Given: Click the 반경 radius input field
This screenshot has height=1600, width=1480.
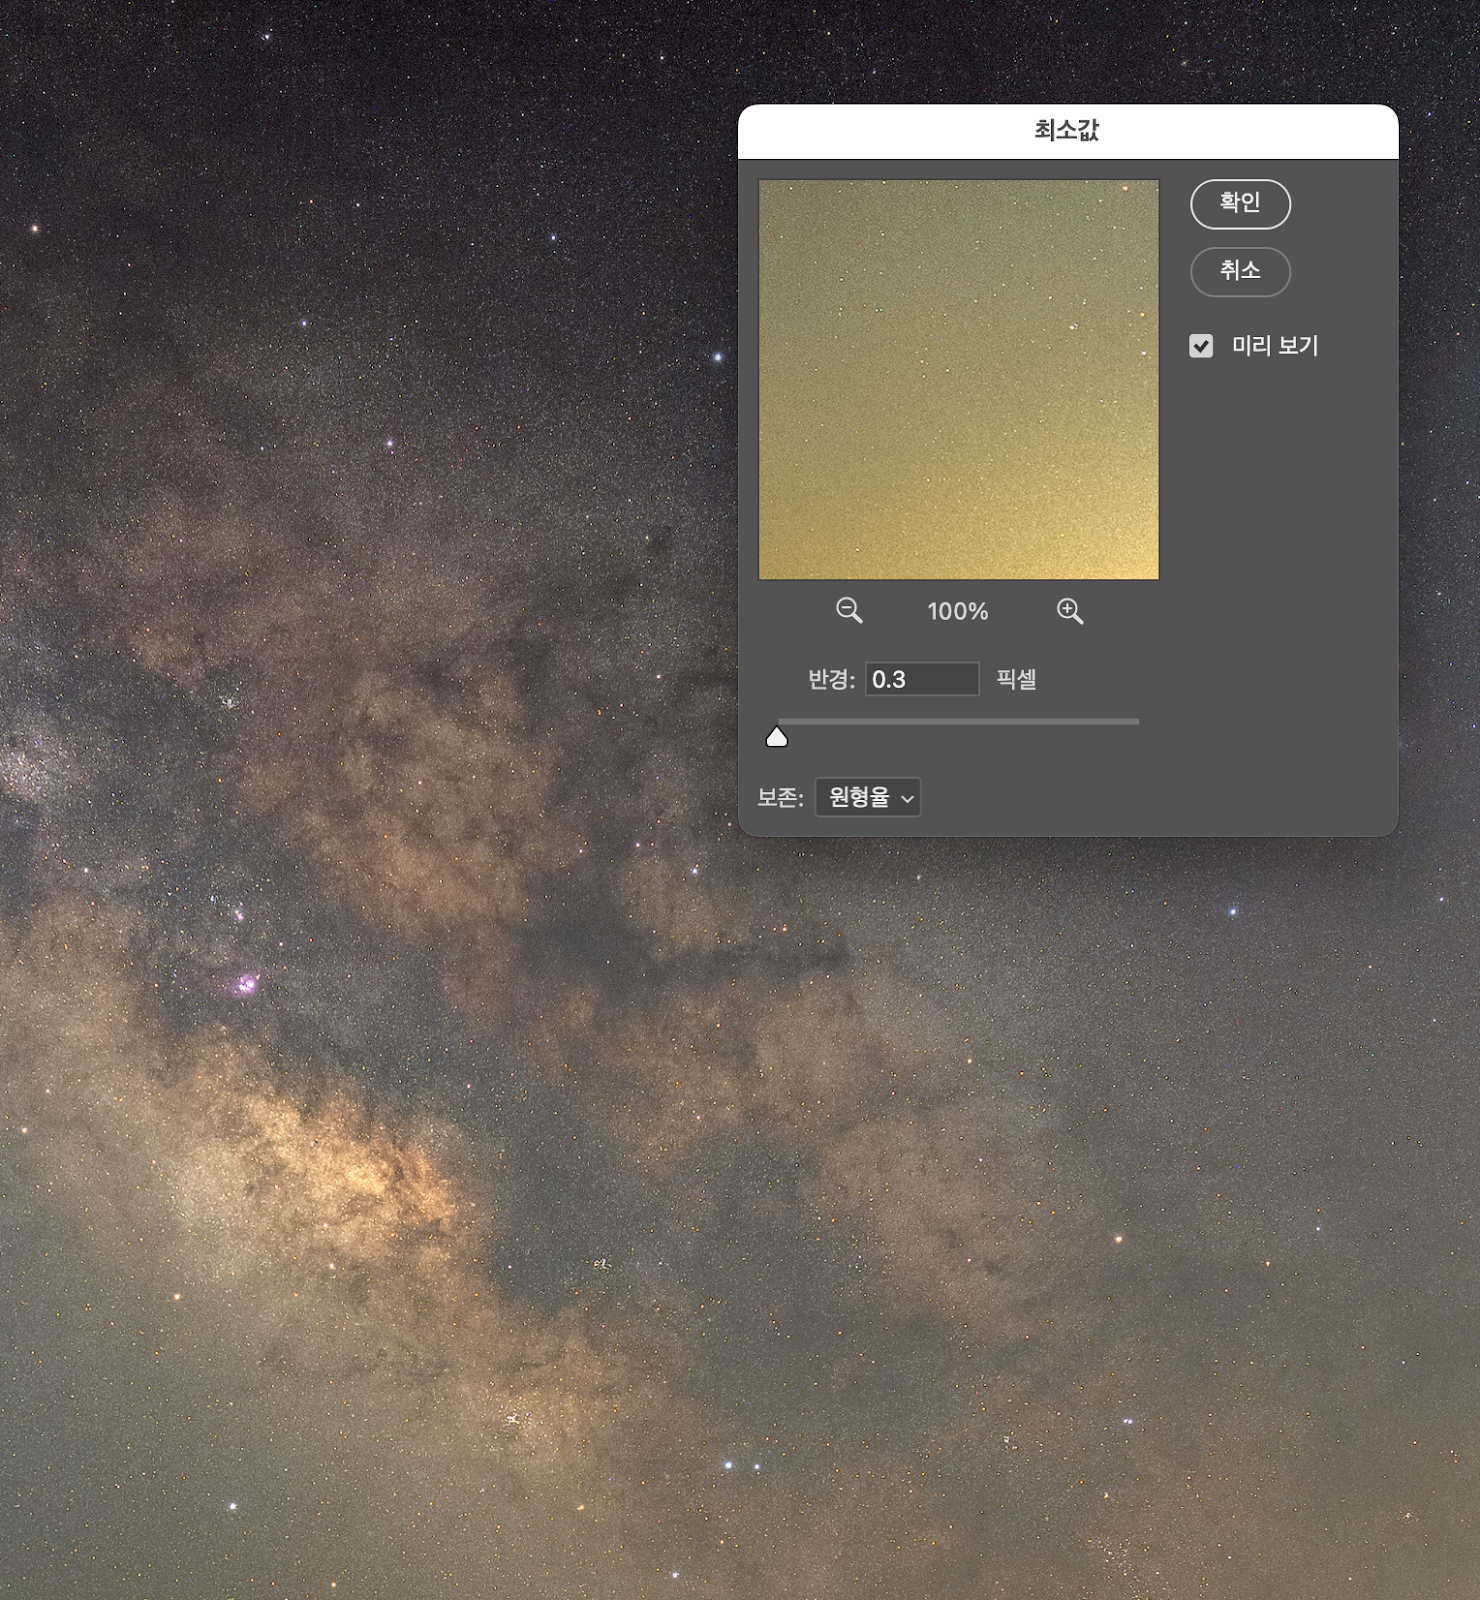Looking at the screenshot, I should (x=922, y=679).
